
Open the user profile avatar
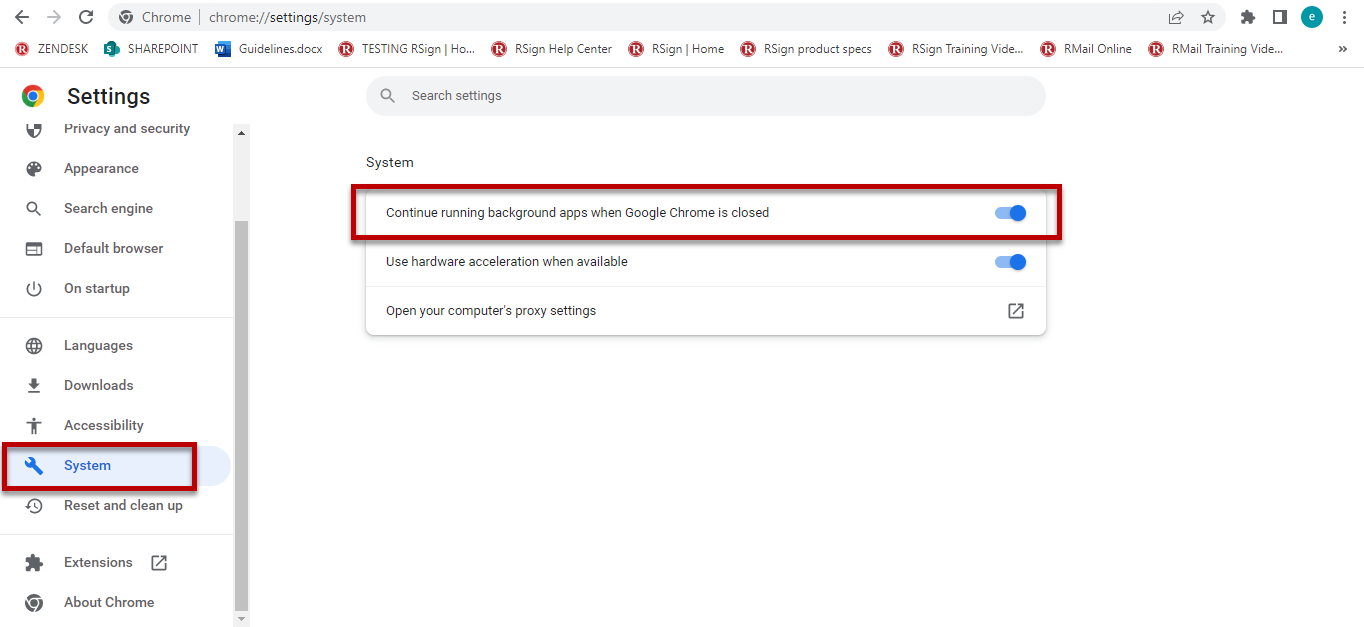click(1311, 17)
